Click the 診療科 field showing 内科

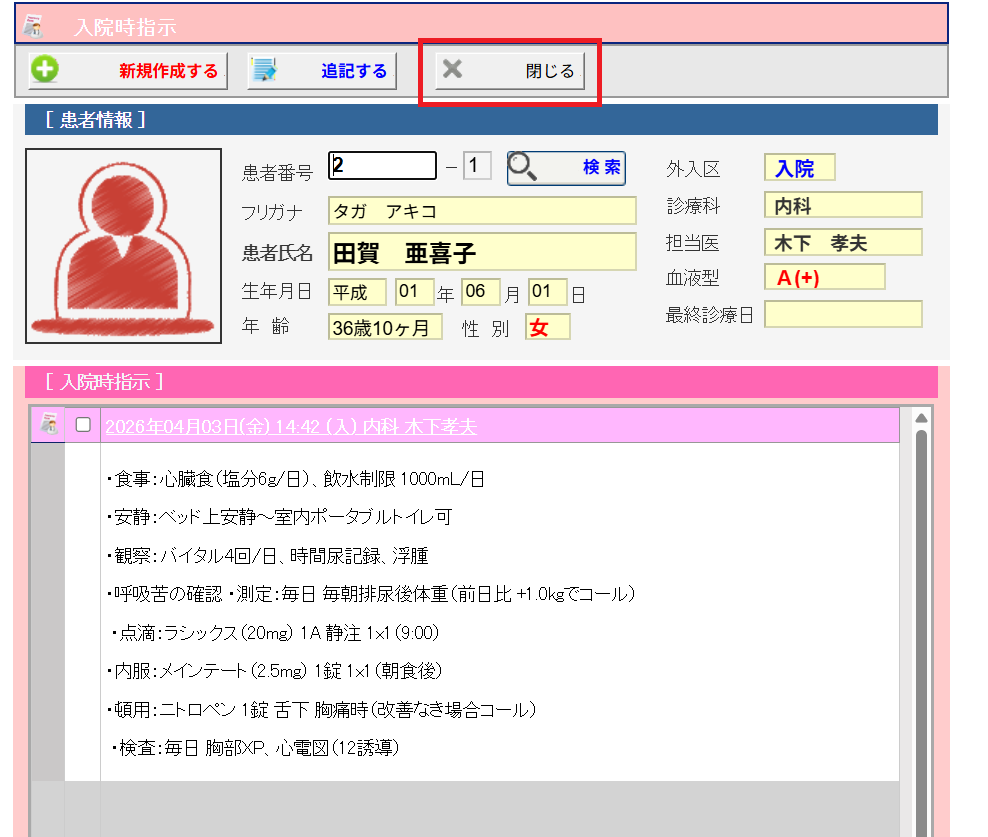point(842,206)
